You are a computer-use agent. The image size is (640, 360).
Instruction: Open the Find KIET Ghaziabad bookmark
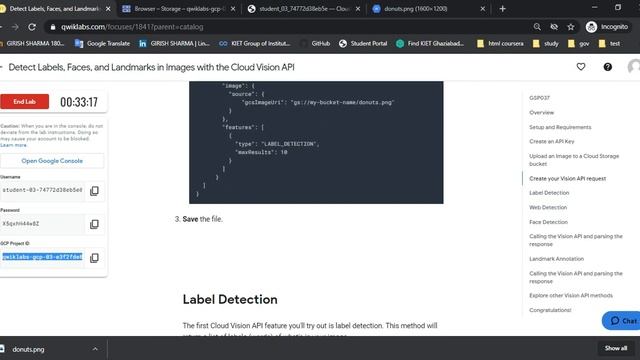coord(430,43)
